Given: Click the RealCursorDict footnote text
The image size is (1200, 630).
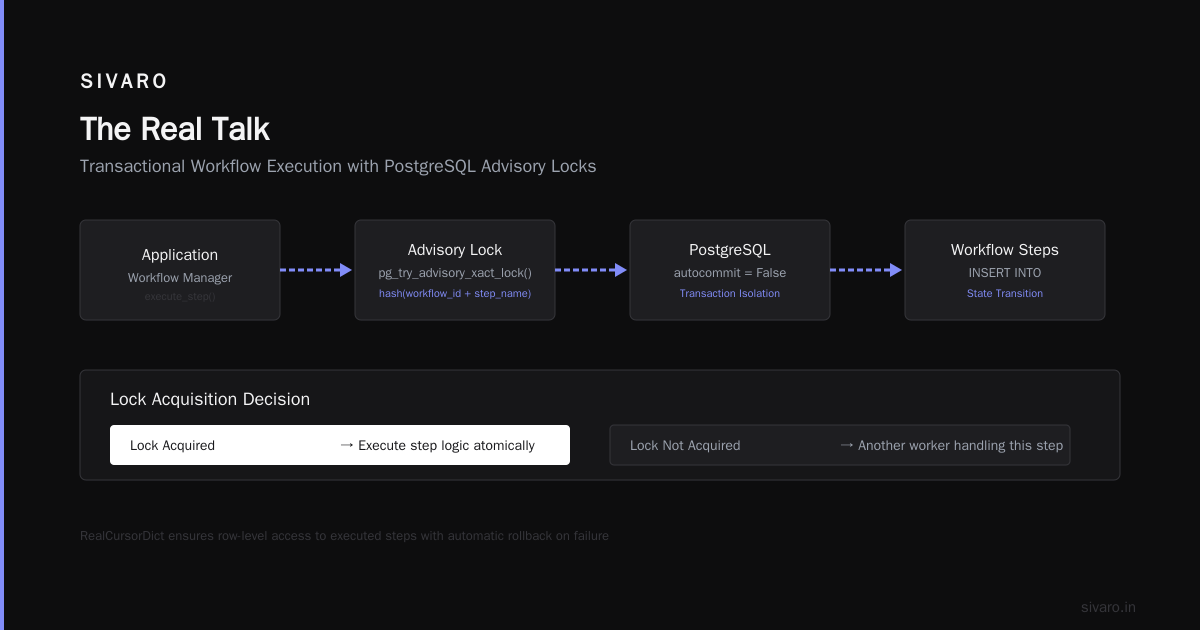Looking at the screenshot, I should tap(344, 536).
